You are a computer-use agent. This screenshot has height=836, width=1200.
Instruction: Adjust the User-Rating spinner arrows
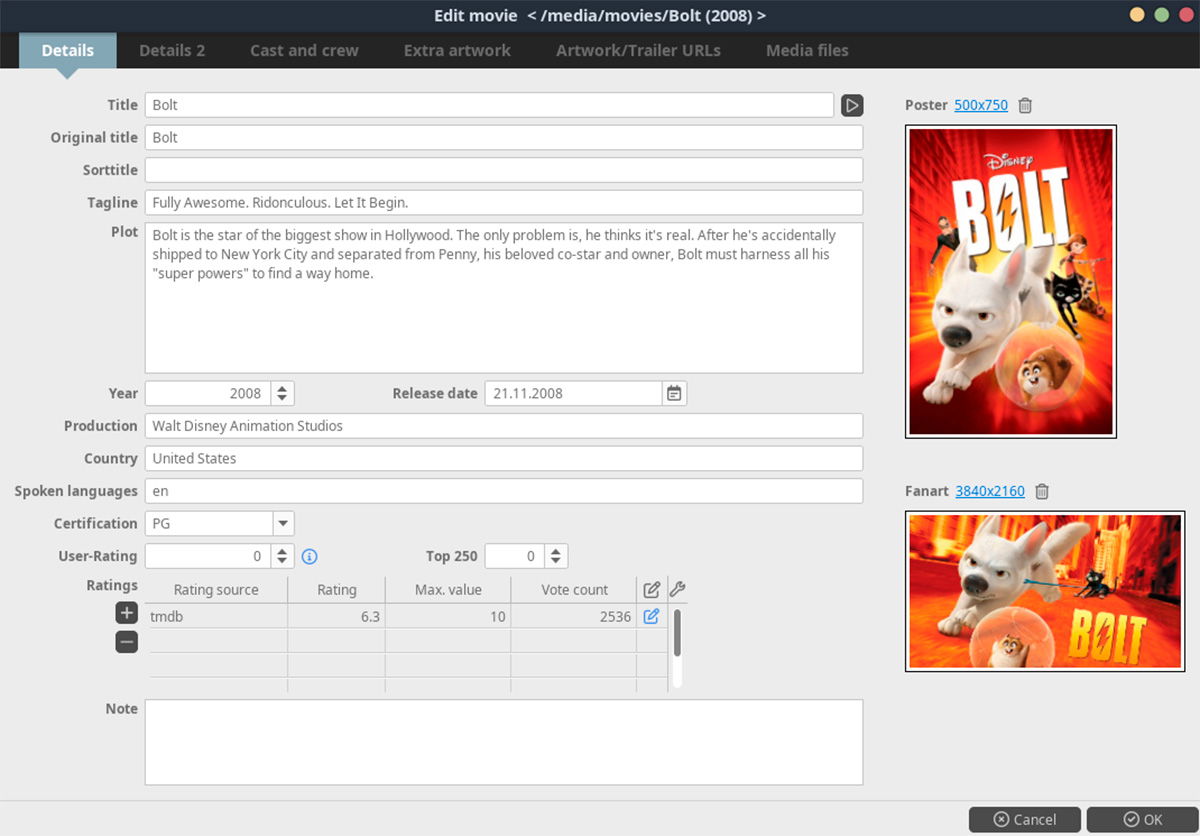coord(283,556)
